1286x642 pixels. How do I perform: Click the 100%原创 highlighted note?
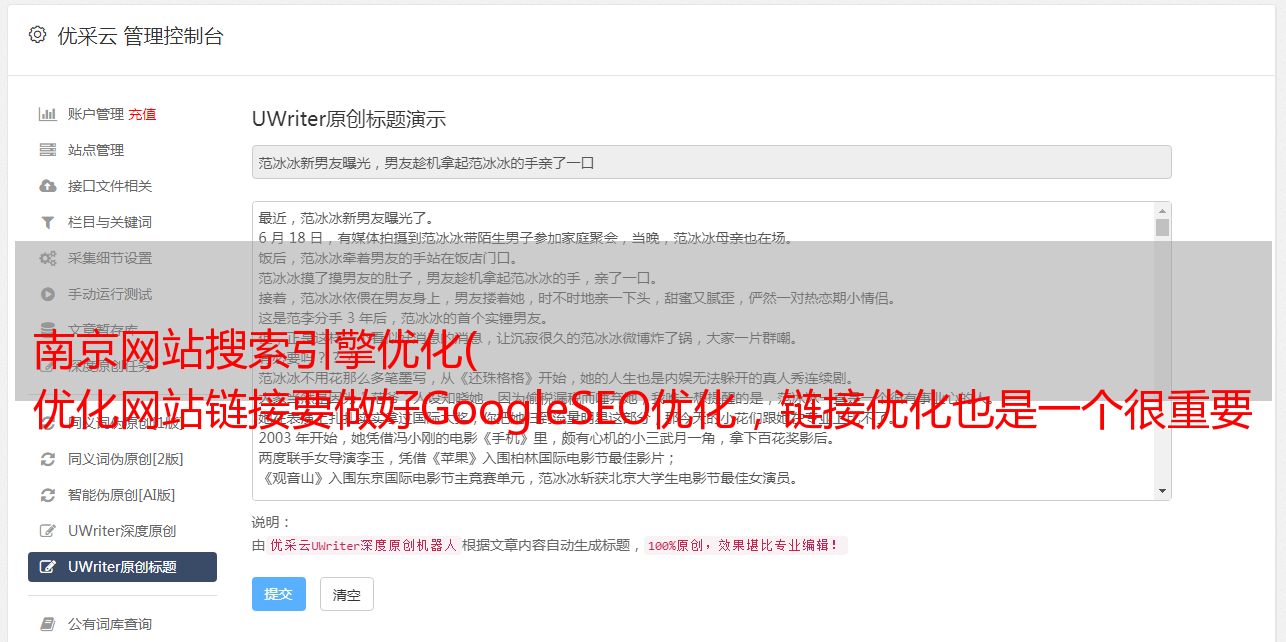(745, 546)
